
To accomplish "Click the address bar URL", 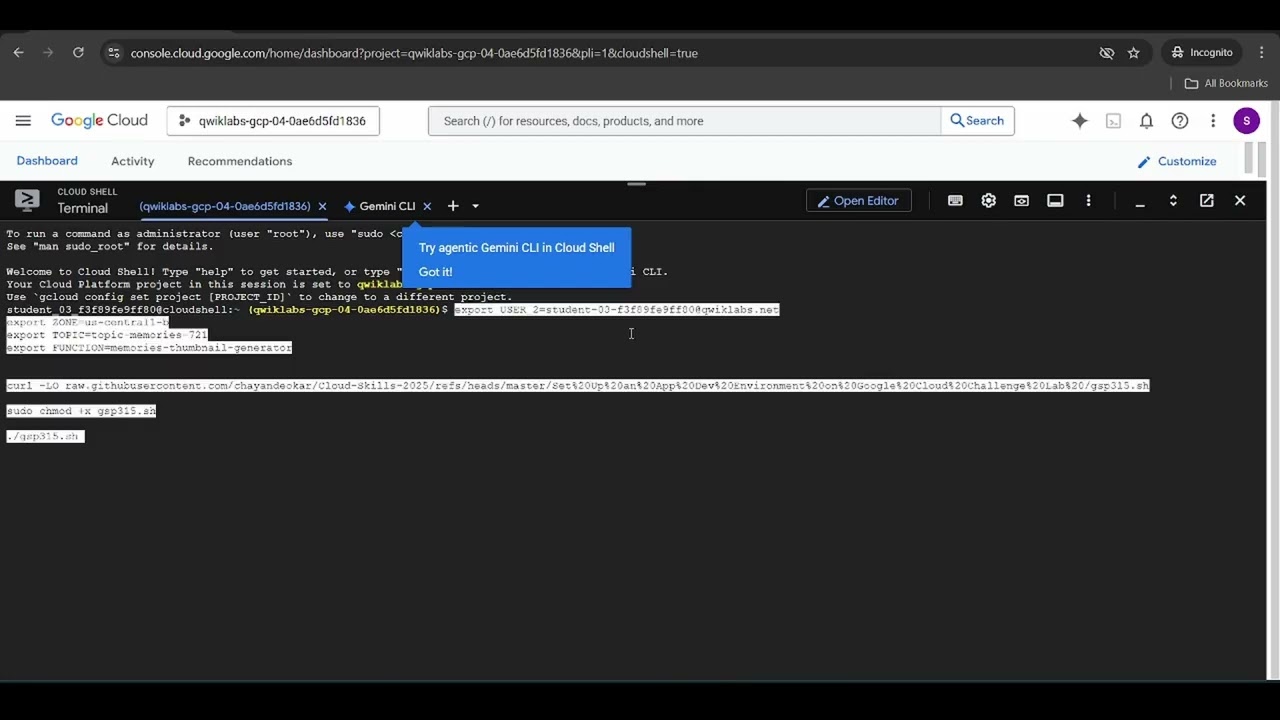I will click(x=414, y=53).
